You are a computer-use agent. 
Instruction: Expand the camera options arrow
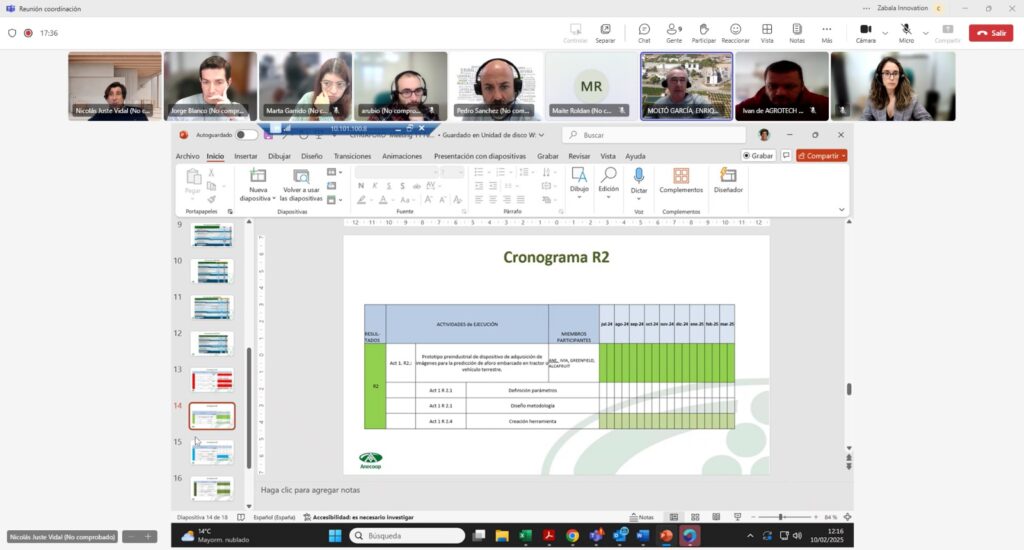885,33
